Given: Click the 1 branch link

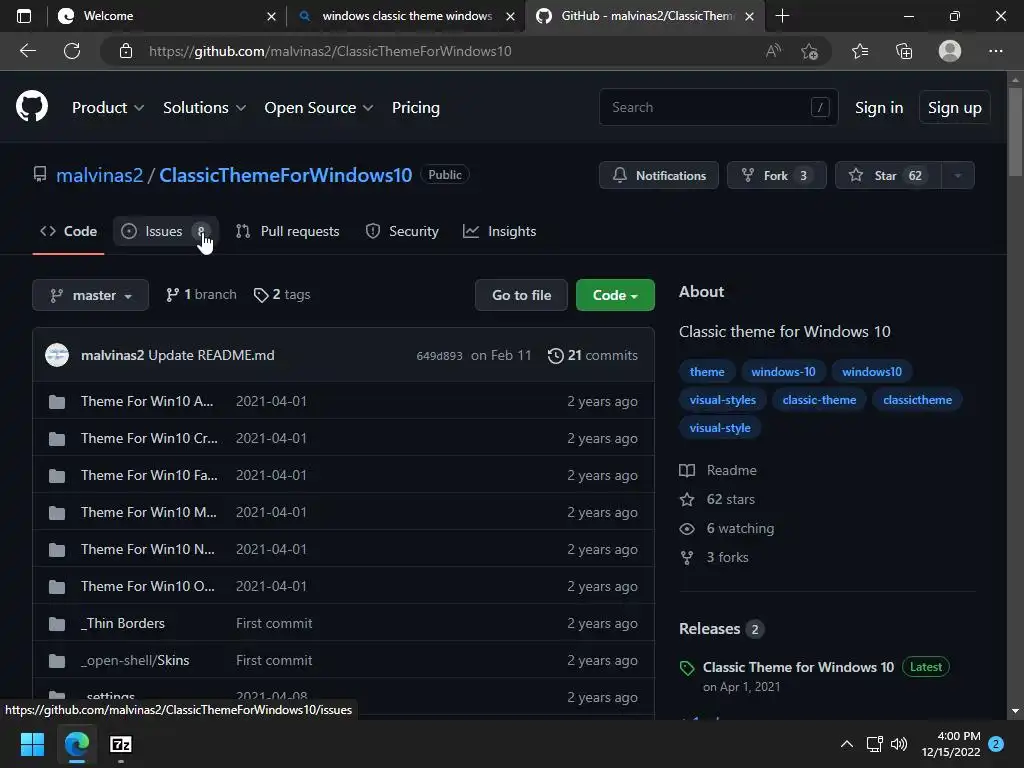Looking at the screenshot, I should (201, 295).
